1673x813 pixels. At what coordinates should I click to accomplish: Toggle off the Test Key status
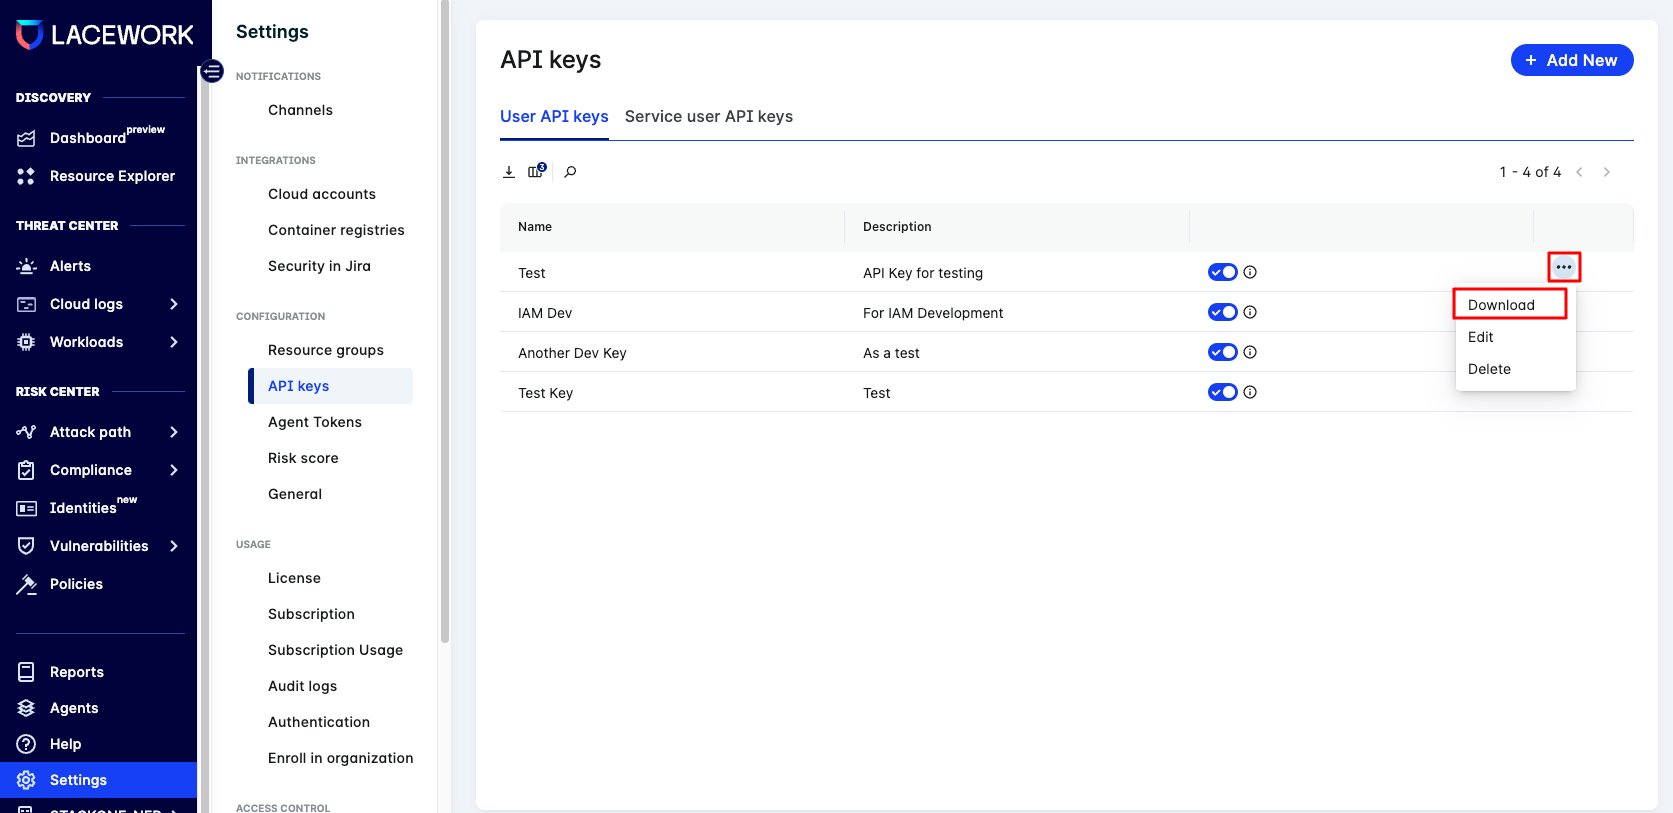(x=1223, y=392)
